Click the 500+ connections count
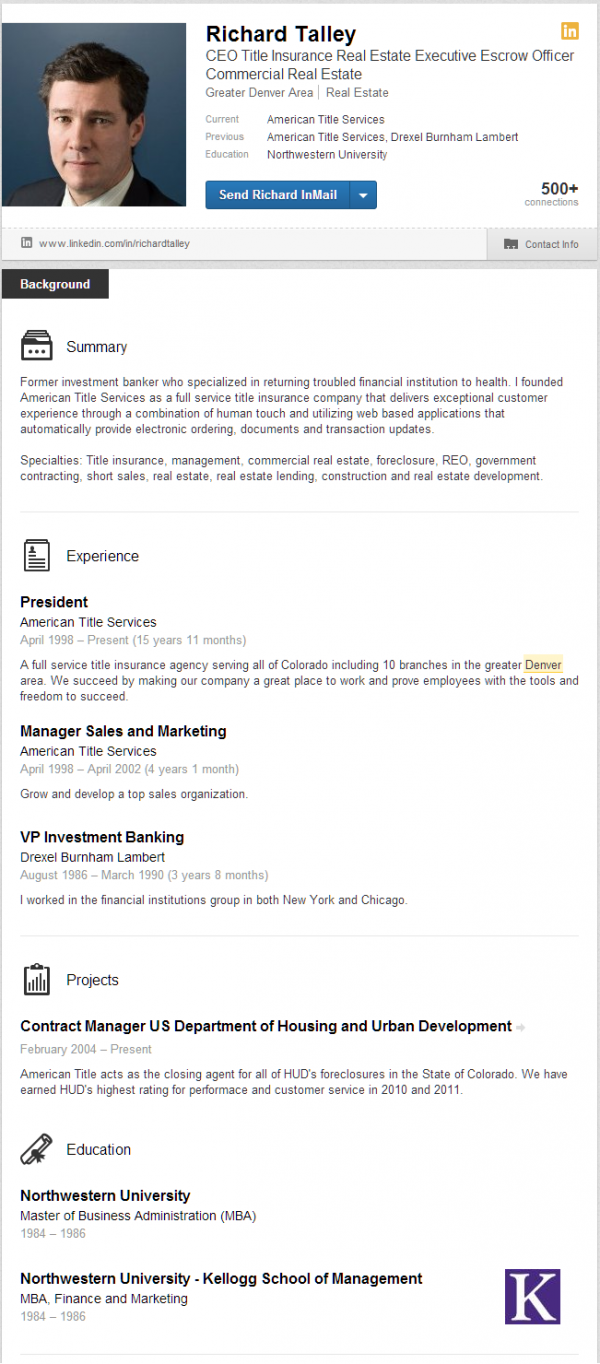Screen dimensions: 600x1364 click(559, 189)
